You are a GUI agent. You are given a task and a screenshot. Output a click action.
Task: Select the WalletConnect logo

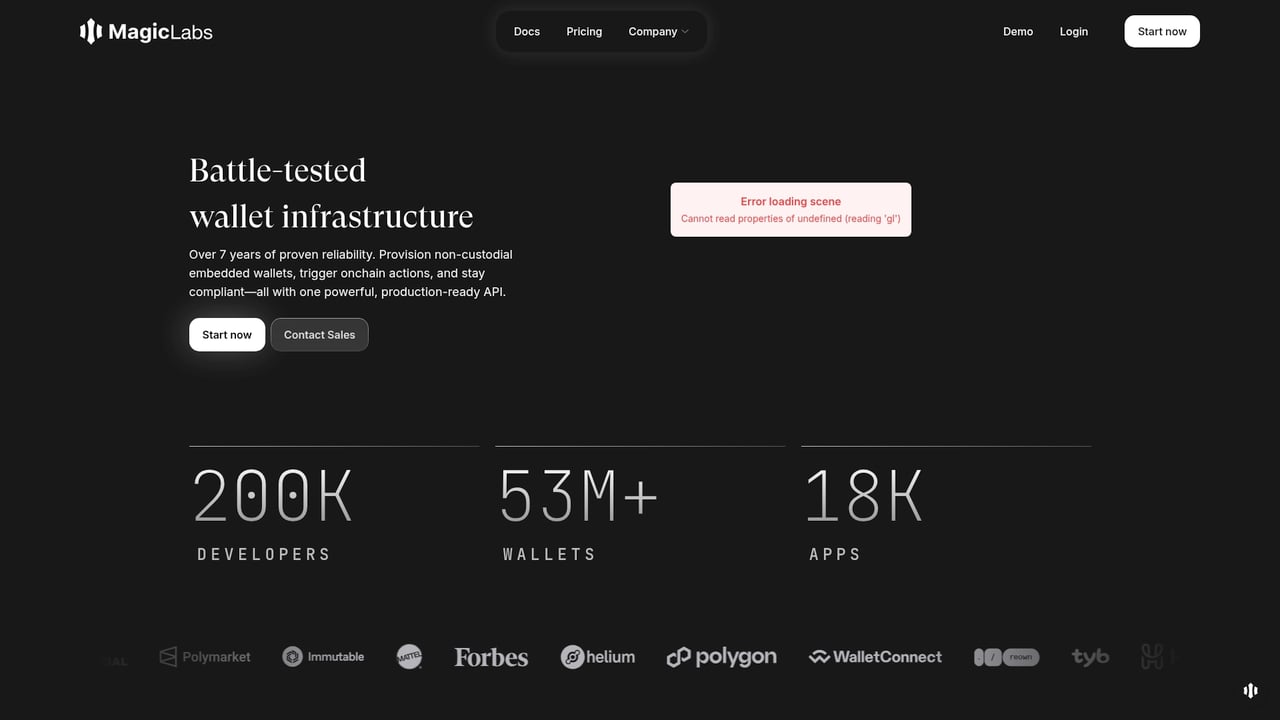click(x=874, y=657)
